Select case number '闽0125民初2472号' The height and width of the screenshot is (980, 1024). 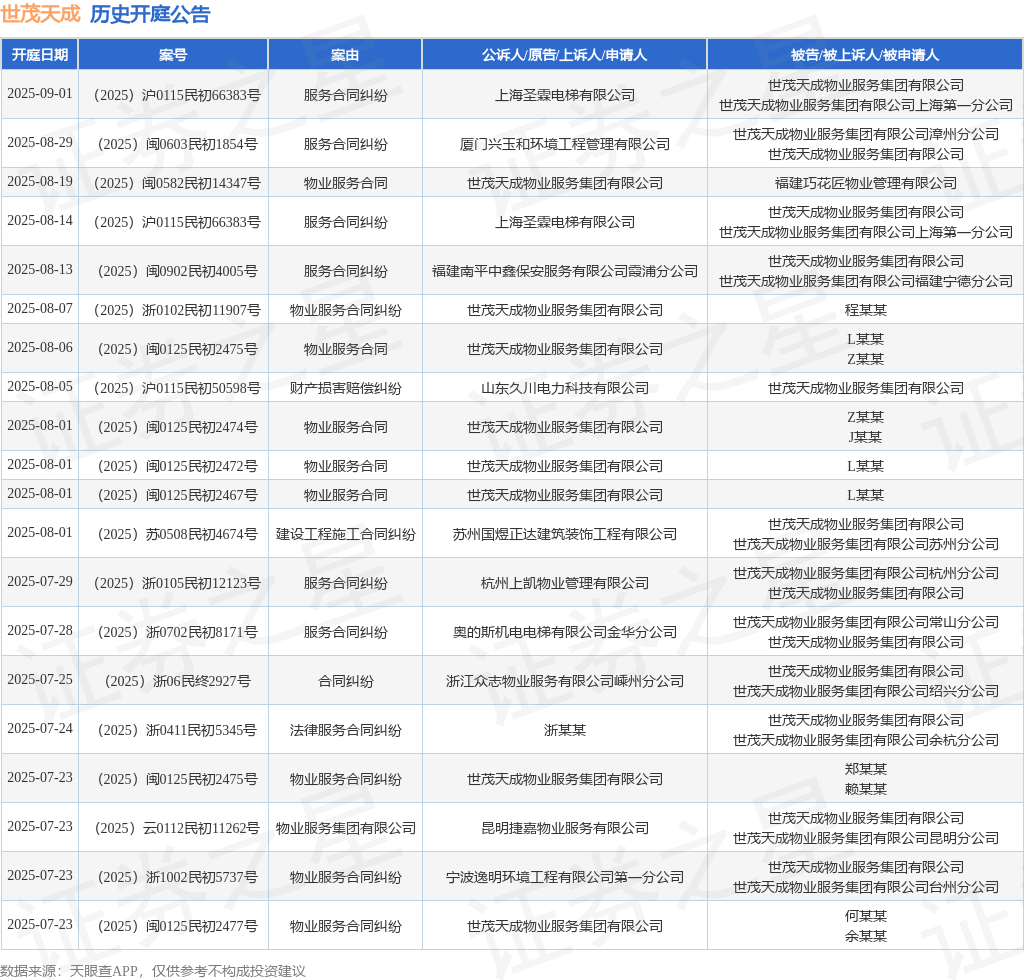click(202, 466)
